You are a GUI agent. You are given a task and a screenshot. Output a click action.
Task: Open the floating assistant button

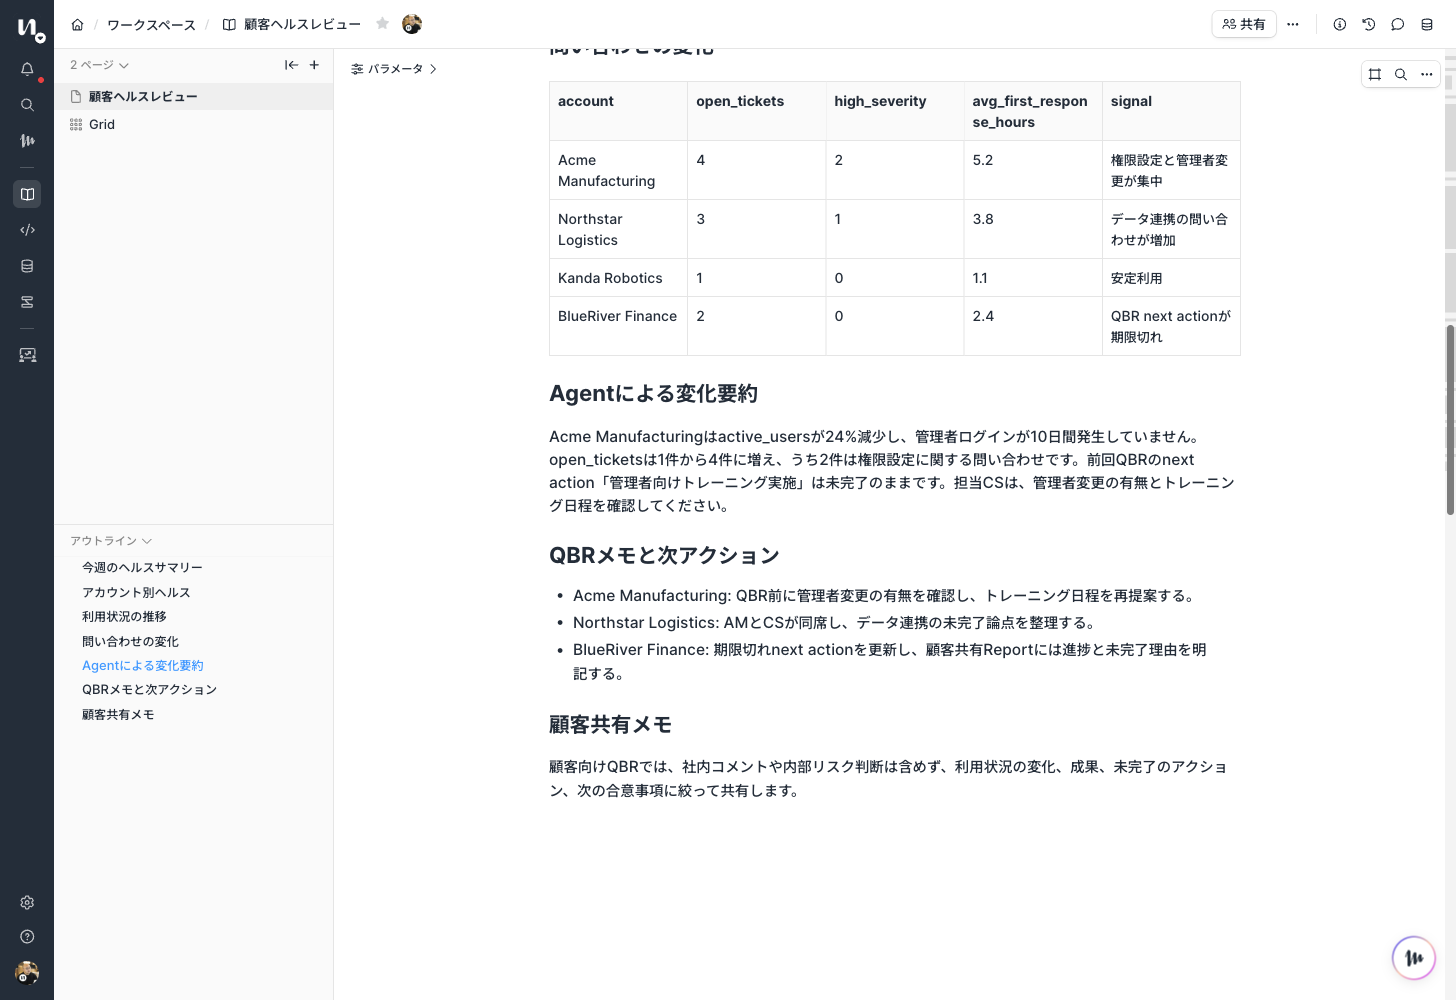coord(1414,958)
